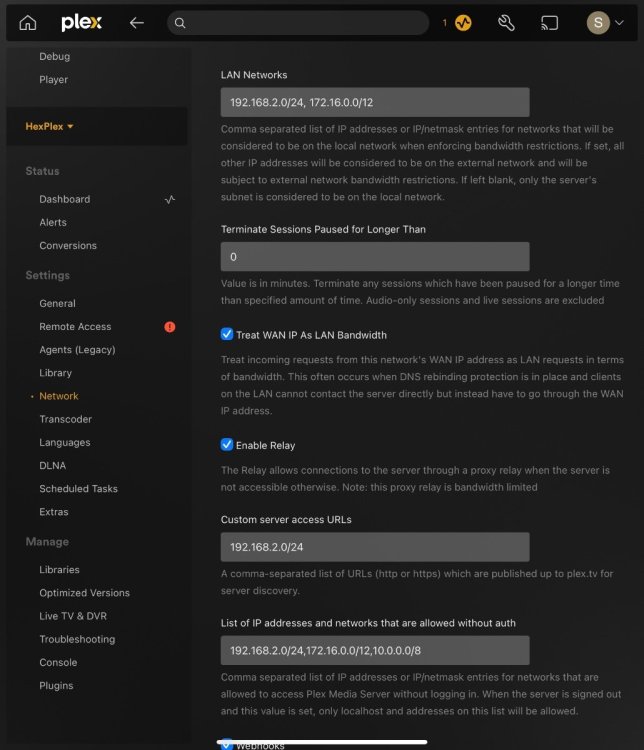
Task: Select Scheduled Tasks in the sidebar
Action: [x=78, y=489]
